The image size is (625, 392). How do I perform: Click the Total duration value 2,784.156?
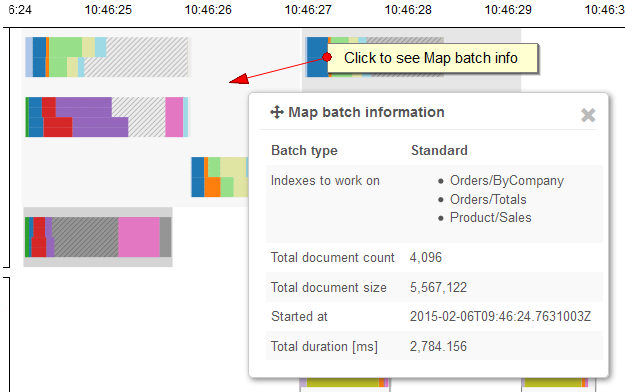[x=438, y=347]
